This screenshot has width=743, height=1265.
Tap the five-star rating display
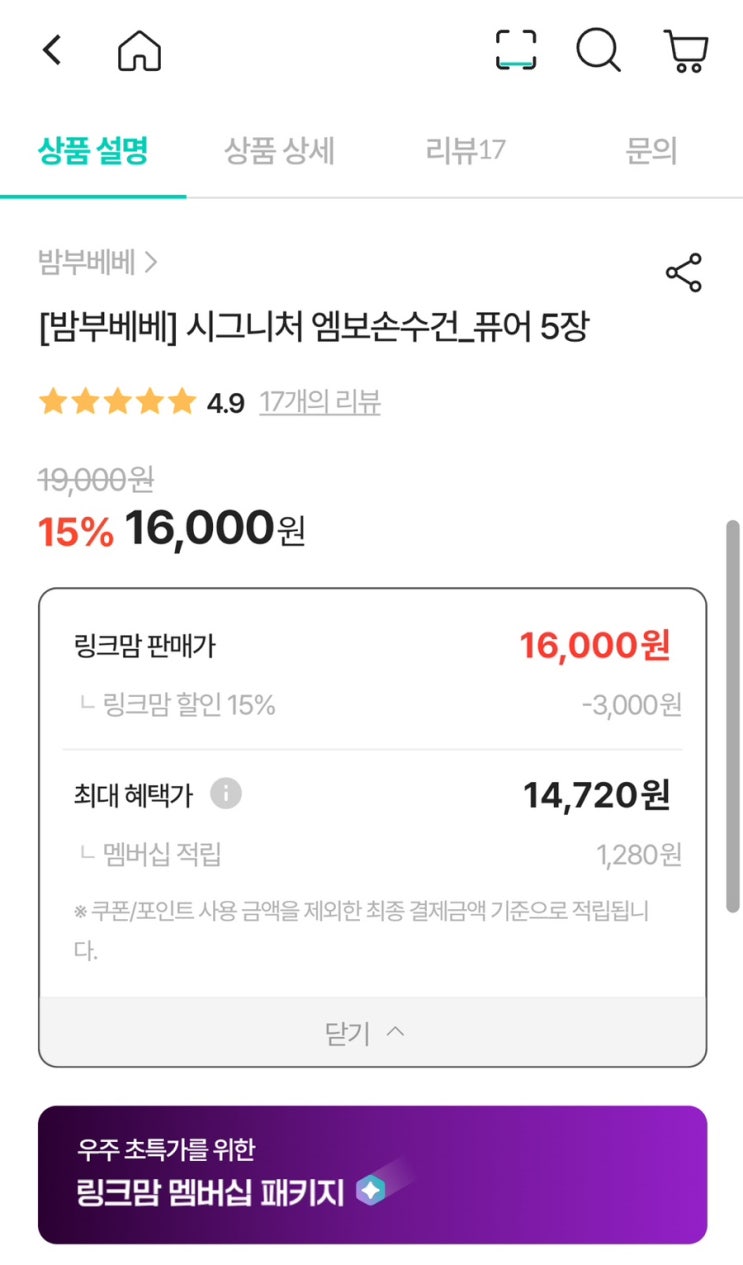pos(117,402)
